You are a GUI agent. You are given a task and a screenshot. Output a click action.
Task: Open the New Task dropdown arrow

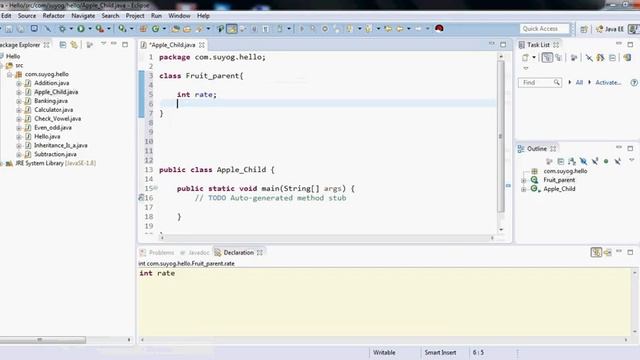(x=534, y=58)
